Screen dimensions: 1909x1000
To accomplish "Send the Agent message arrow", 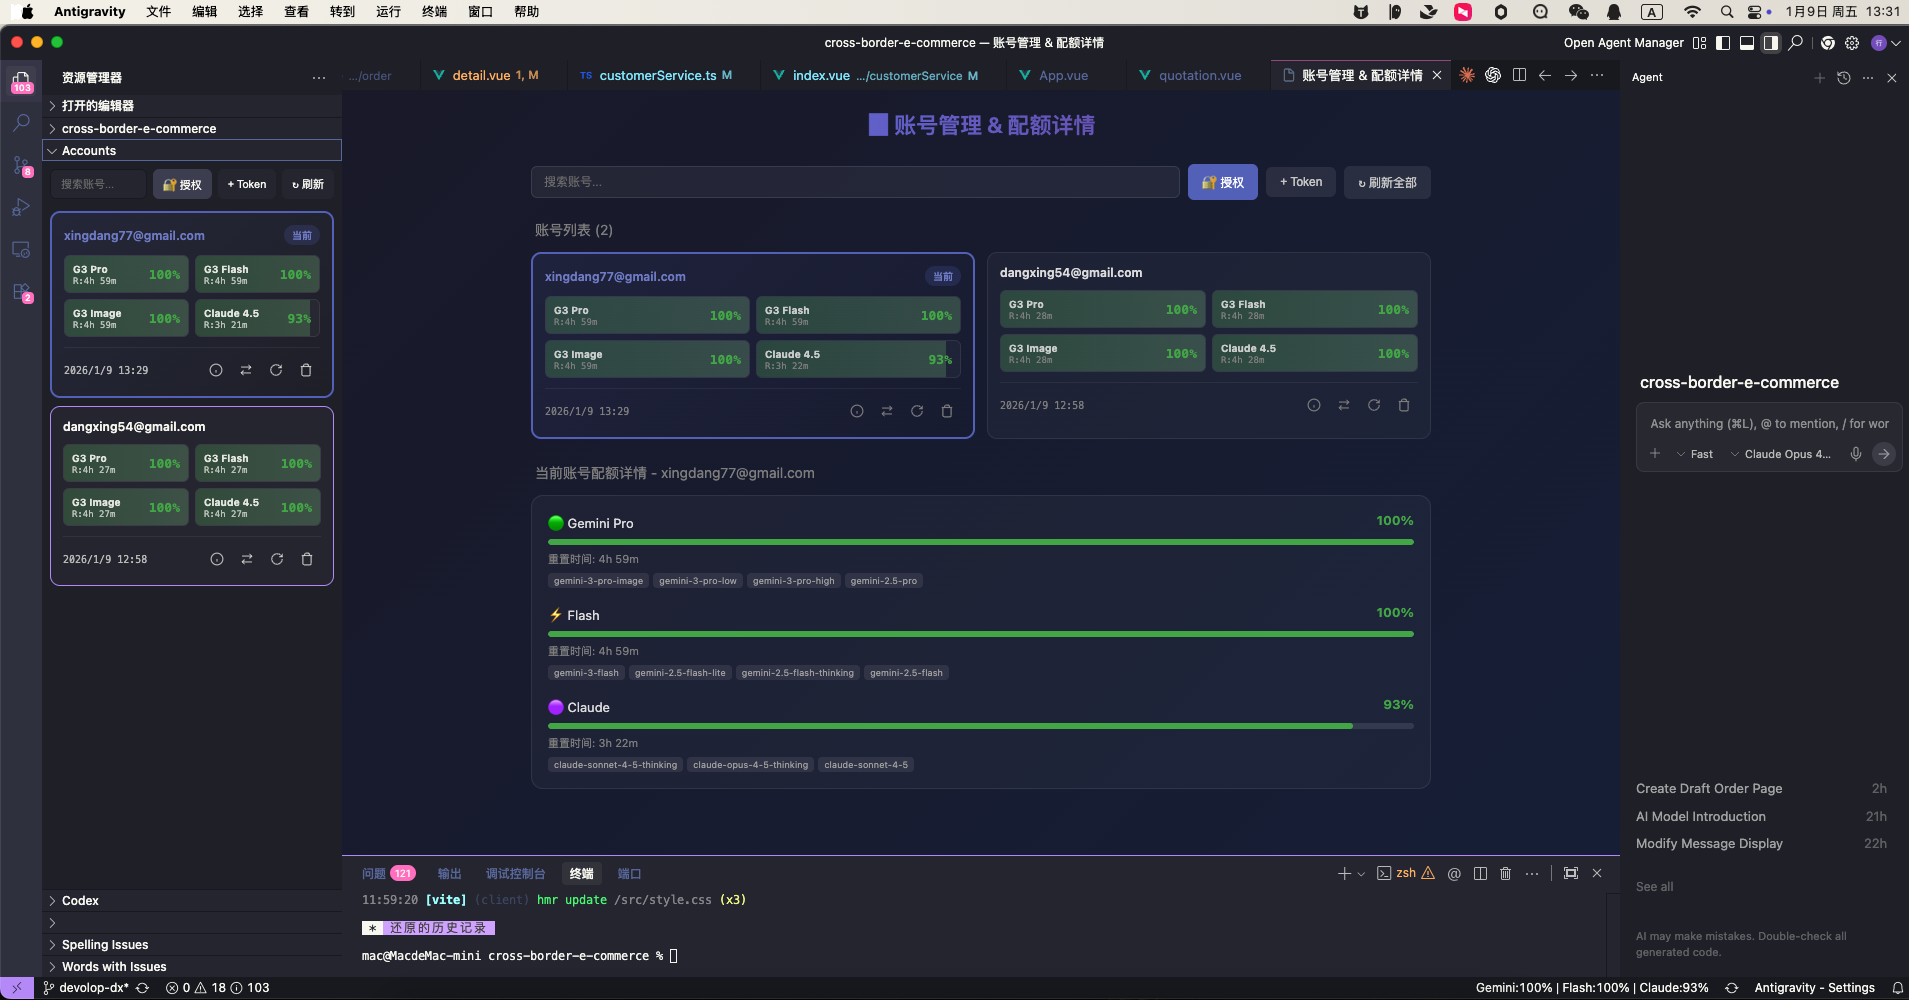I will (1884, 454).
